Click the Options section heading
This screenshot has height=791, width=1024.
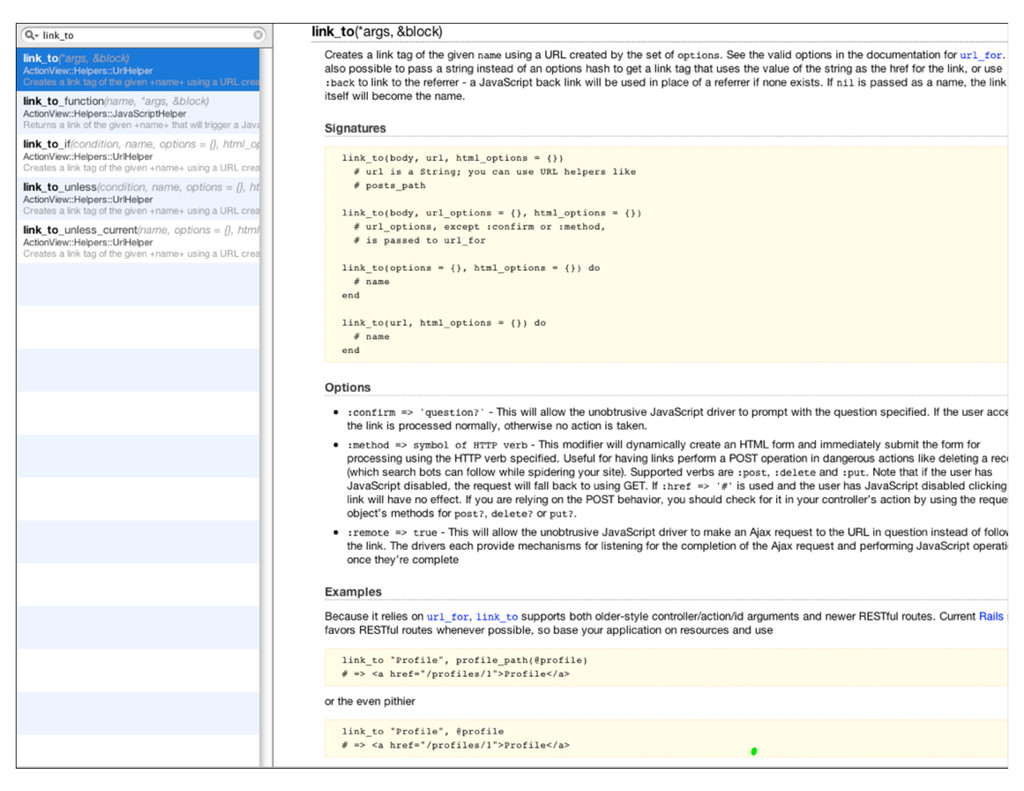coord(347,387)
